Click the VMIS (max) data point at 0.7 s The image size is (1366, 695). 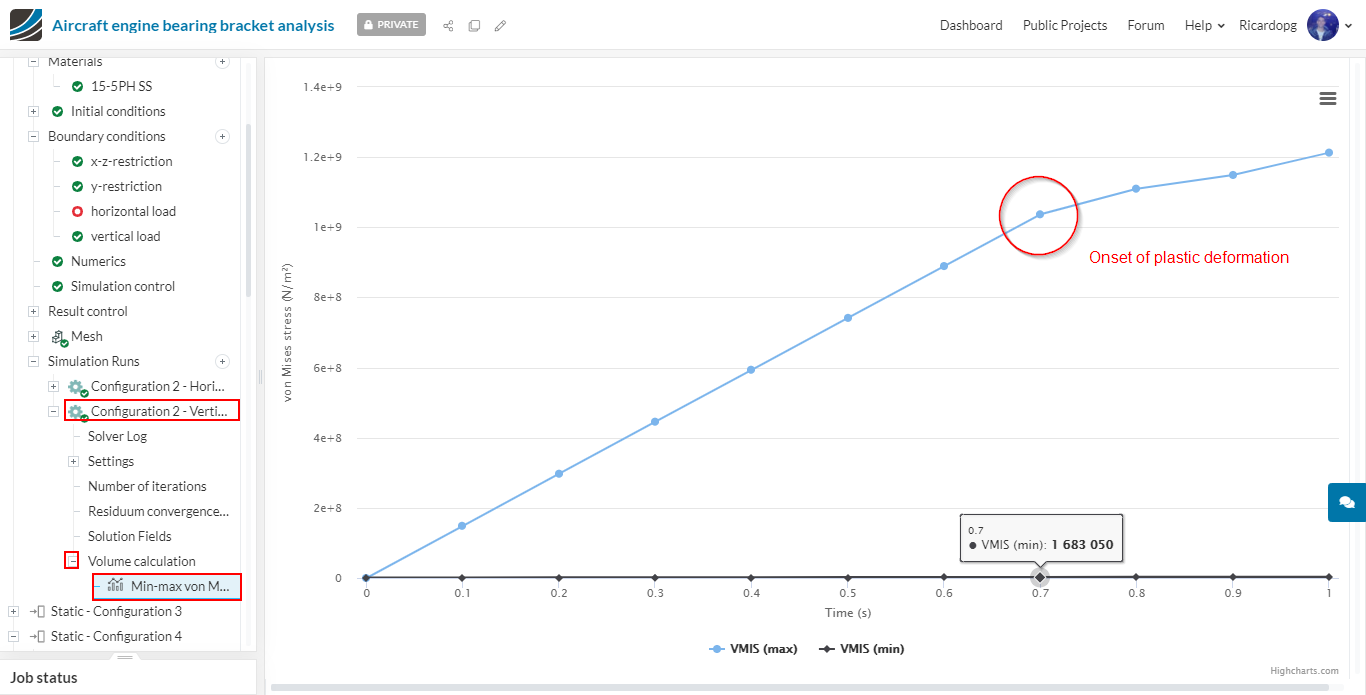[1040, 214]
